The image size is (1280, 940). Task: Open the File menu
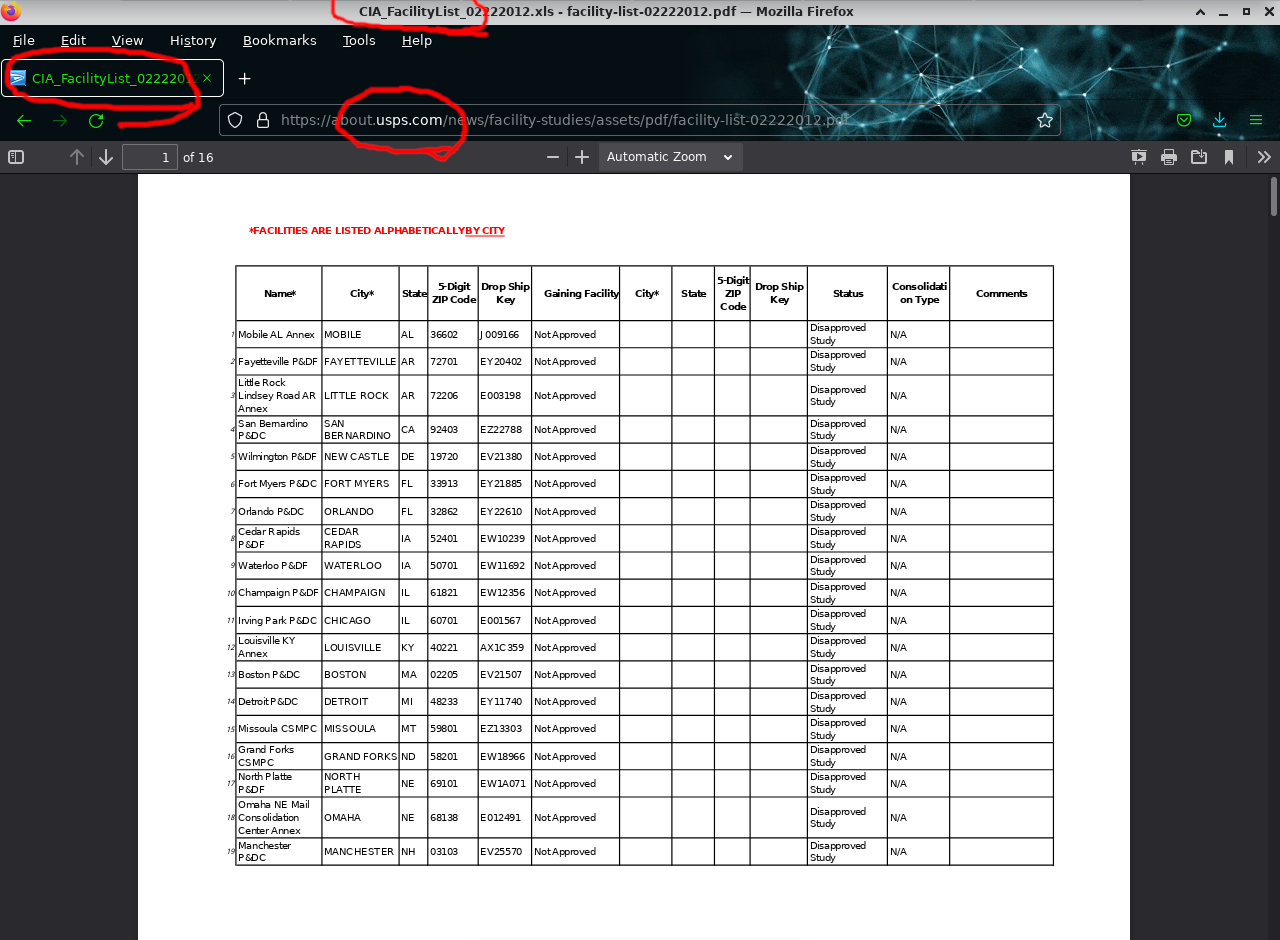pos(24,41)
